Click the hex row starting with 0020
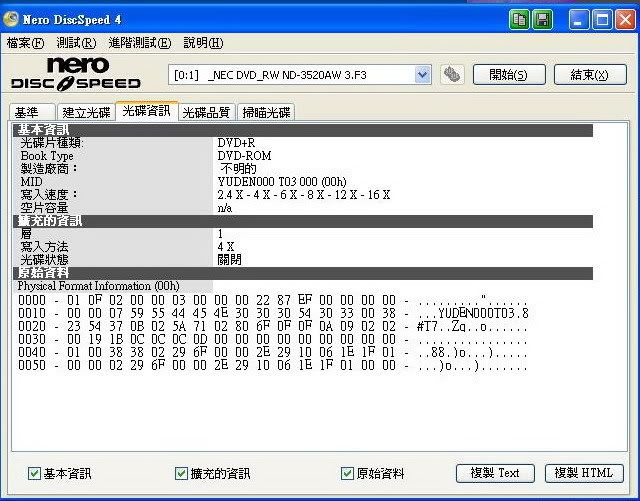The image size is (640, 501). coord(273,327)
